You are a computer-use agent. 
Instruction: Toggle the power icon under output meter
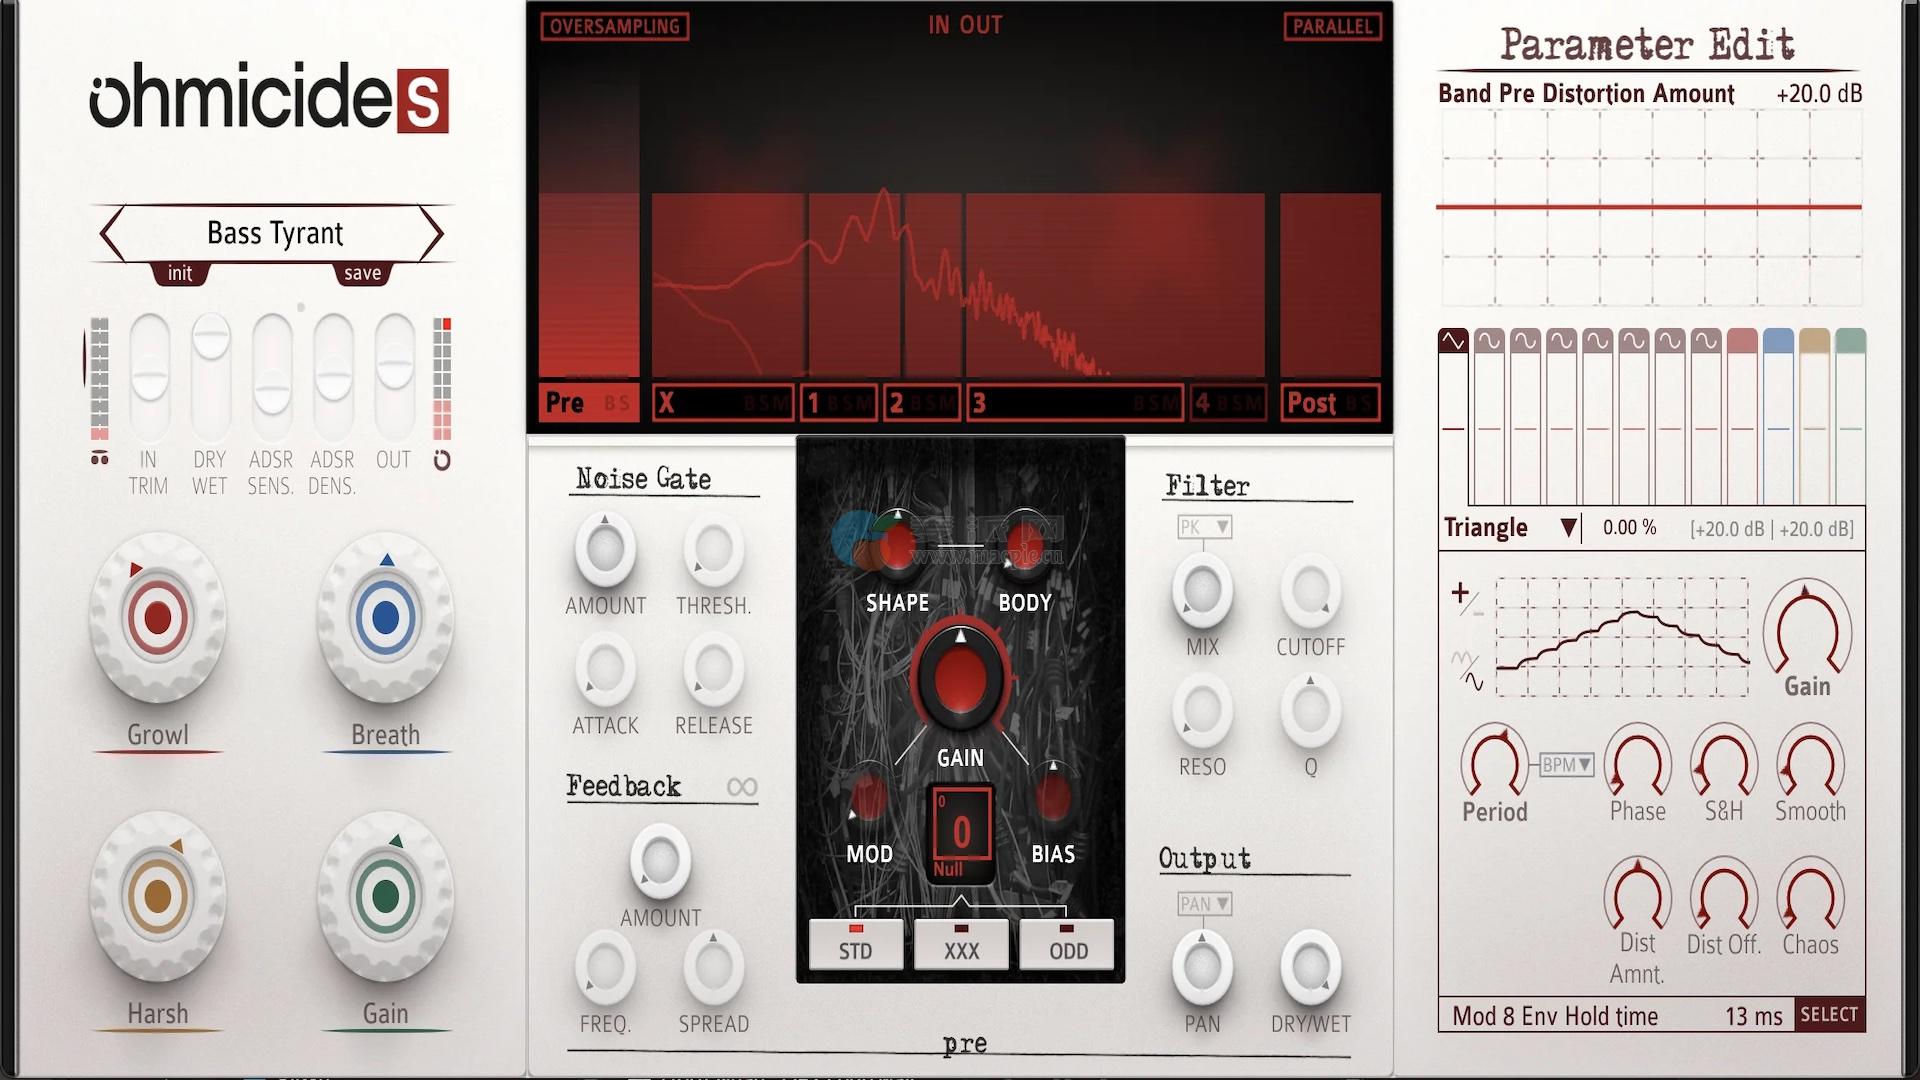click(x=442, y=460)
